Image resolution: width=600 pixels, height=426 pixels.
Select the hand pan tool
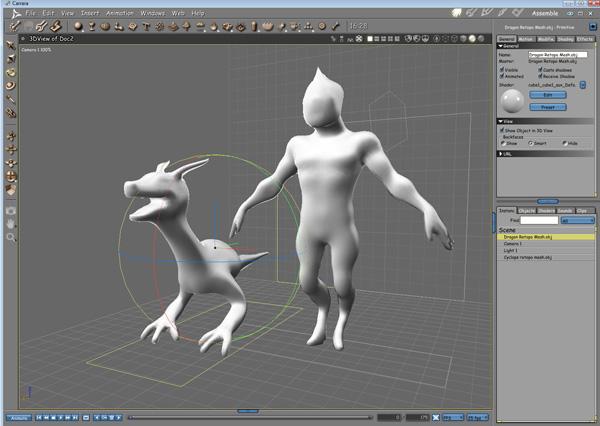(11, 224)
